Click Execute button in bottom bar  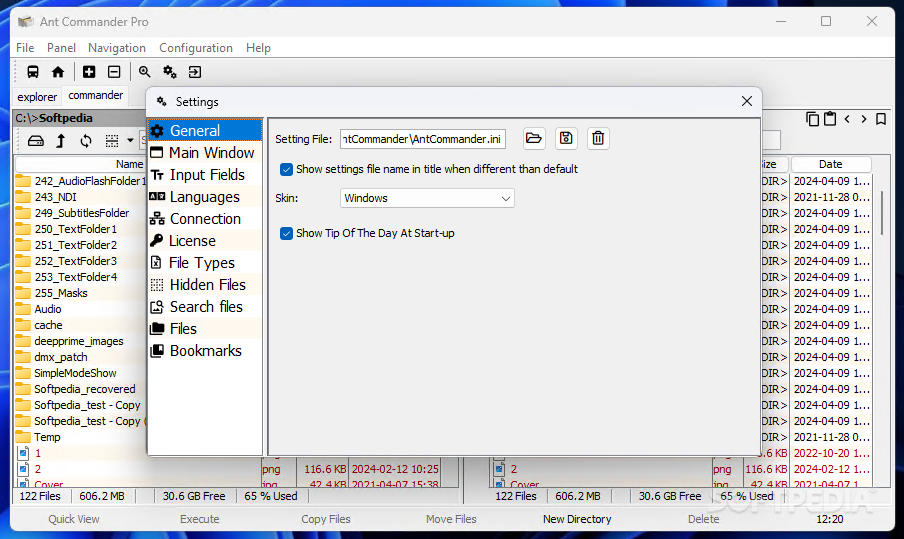[x=199, y=519]
